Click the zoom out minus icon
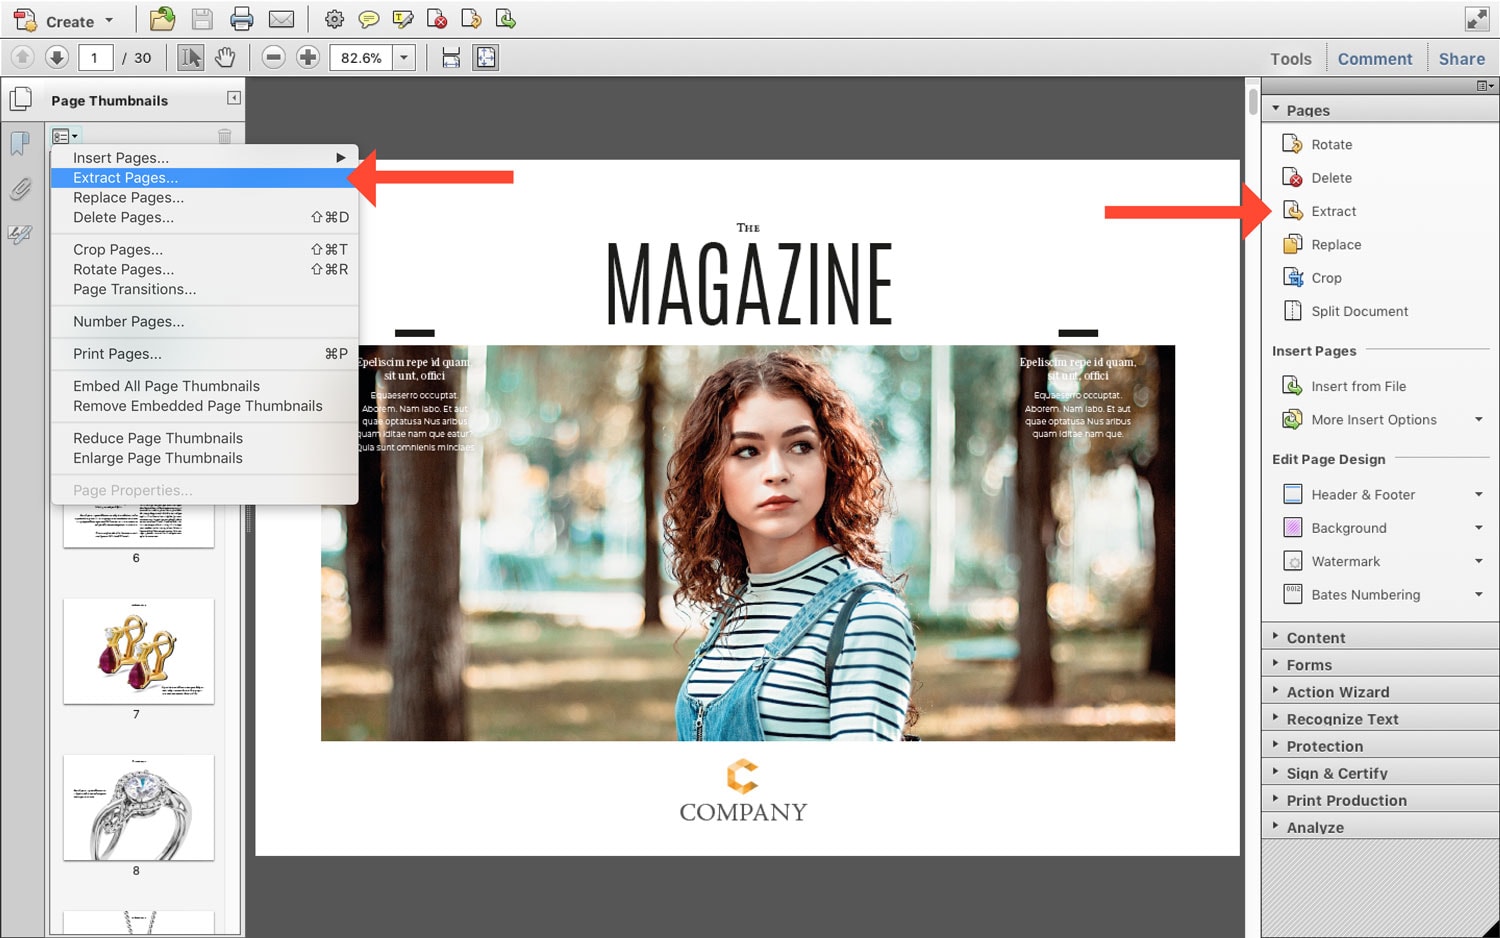 272,57
